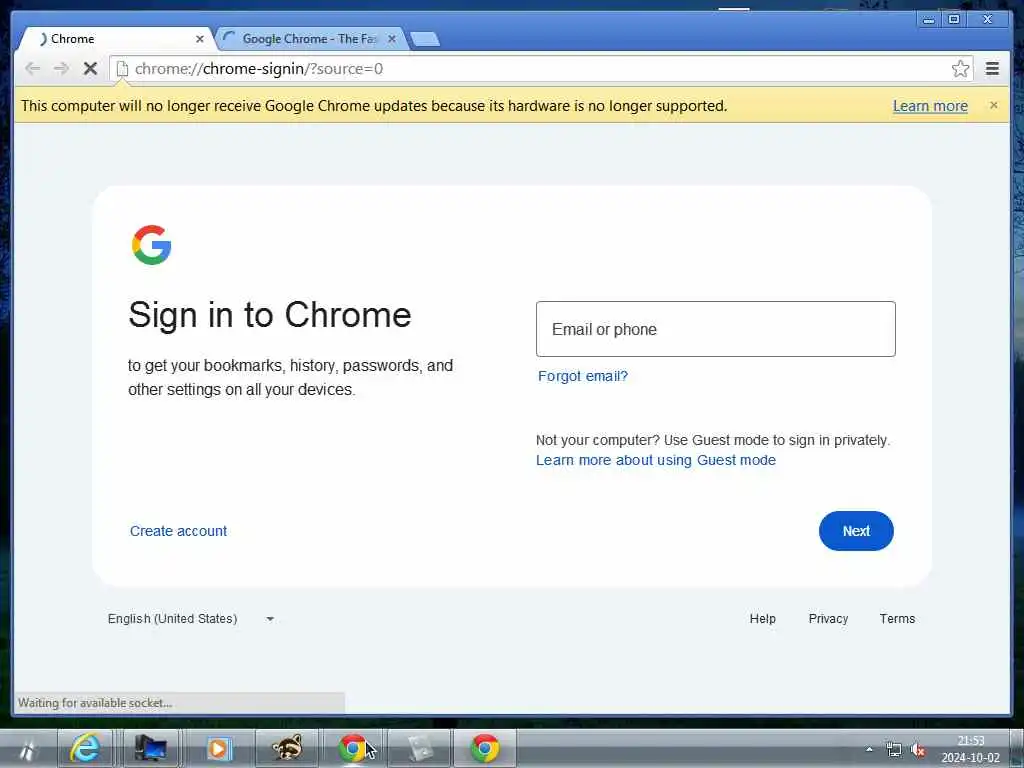Open the Privacy footer link
This screenshot has width=1024, height=768.
tap(828, 618)
